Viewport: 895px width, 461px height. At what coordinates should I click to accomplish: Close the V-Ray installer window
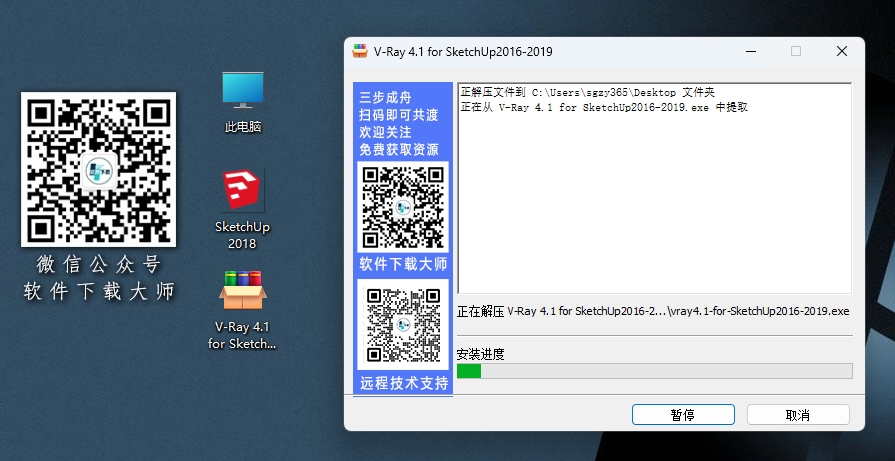click(841, 51)
